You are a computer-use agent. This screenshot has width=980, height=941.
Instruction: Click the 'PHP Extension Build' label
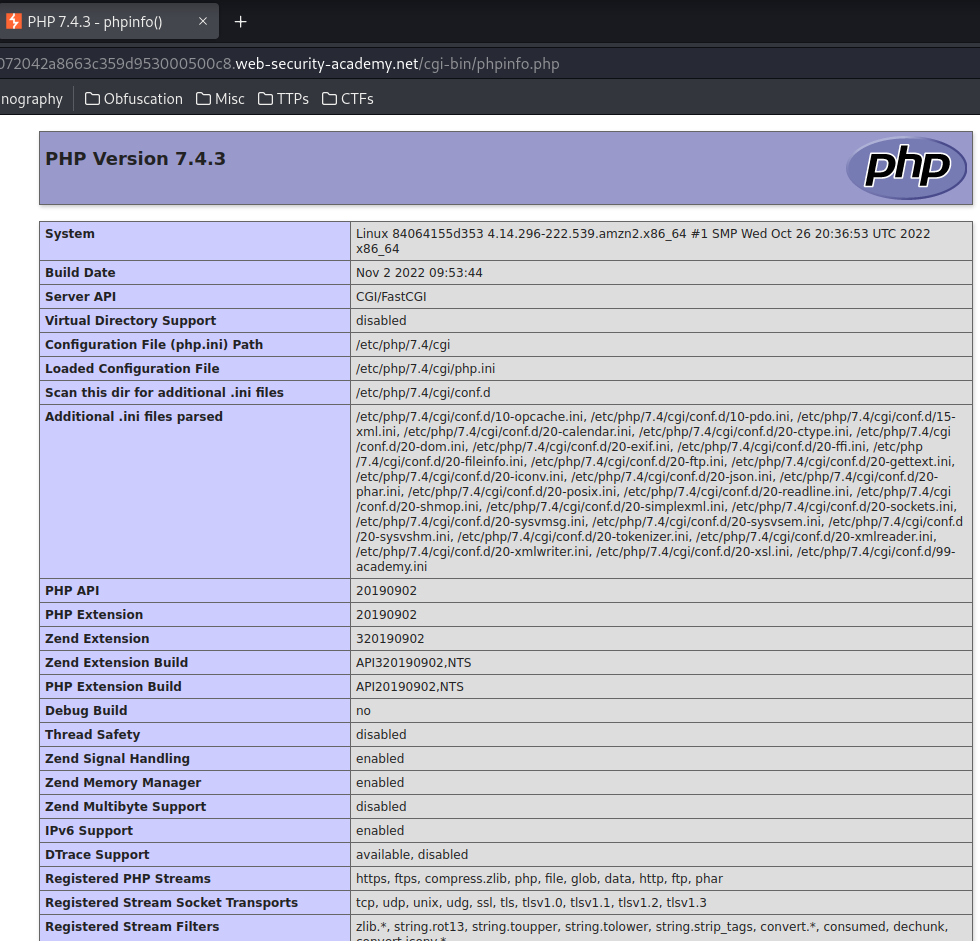pos(113,687)
